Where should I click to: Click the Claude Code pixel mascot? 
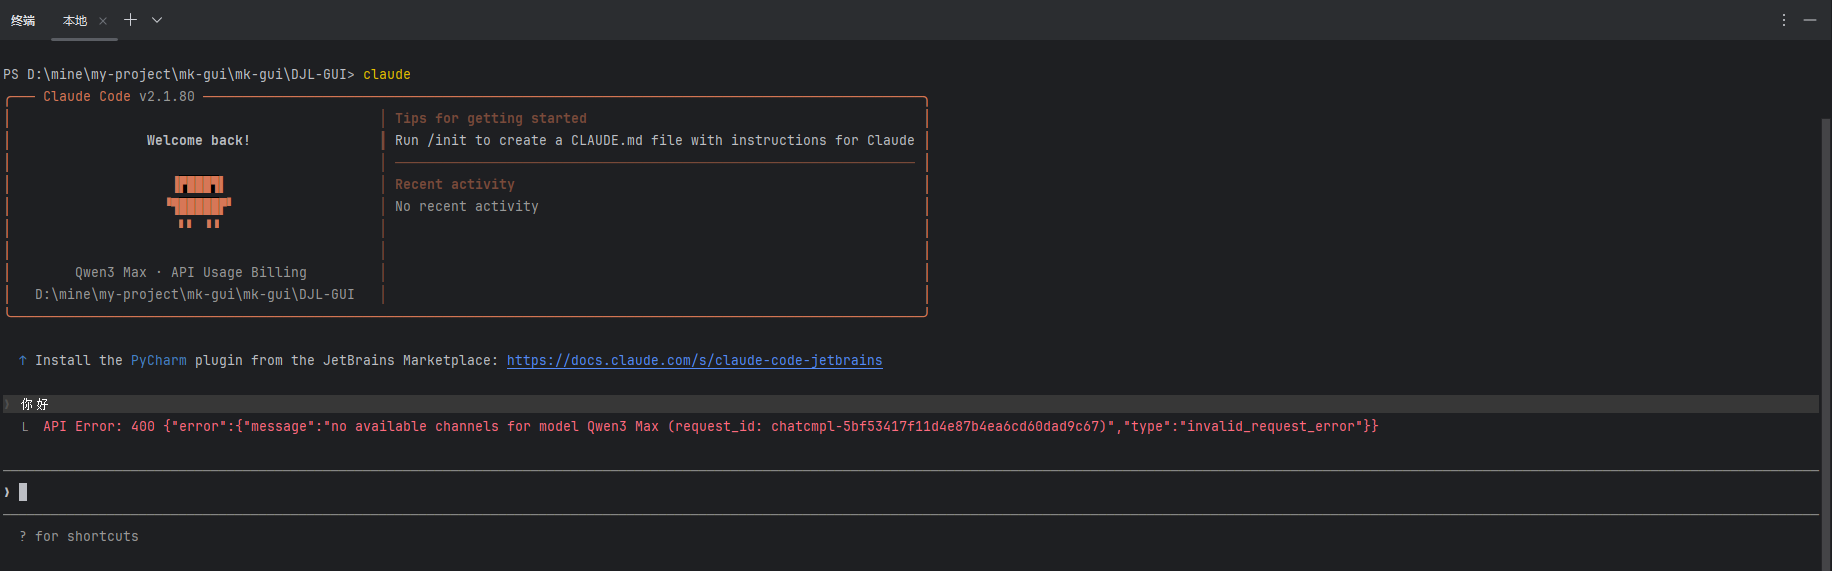coord(199,202)
